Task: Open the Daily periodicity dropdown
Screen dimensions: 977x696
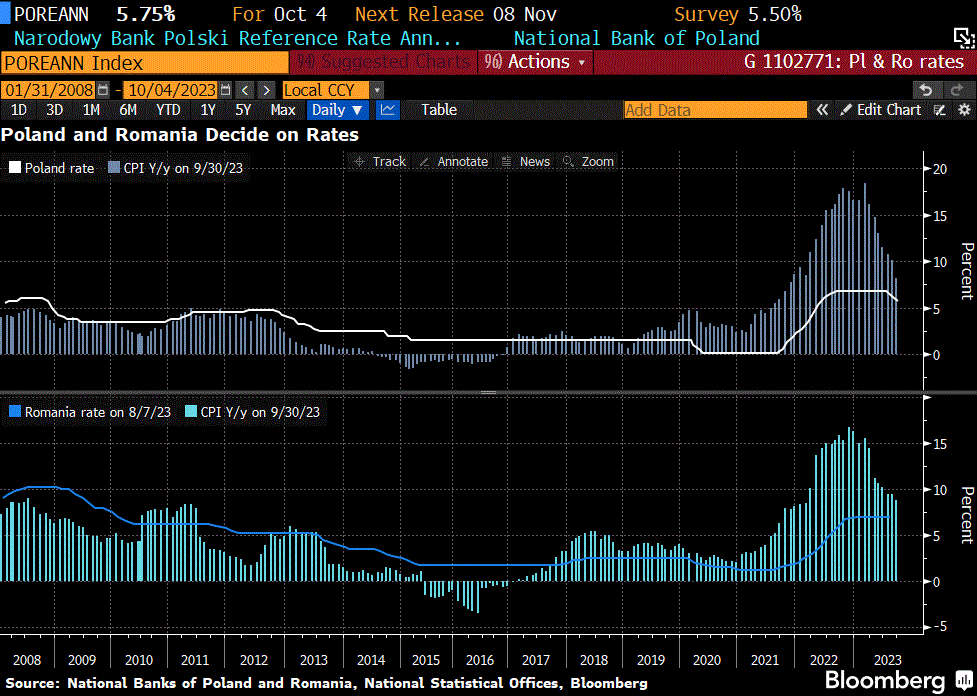Action: pyautogui.click(x=338, y=110)
